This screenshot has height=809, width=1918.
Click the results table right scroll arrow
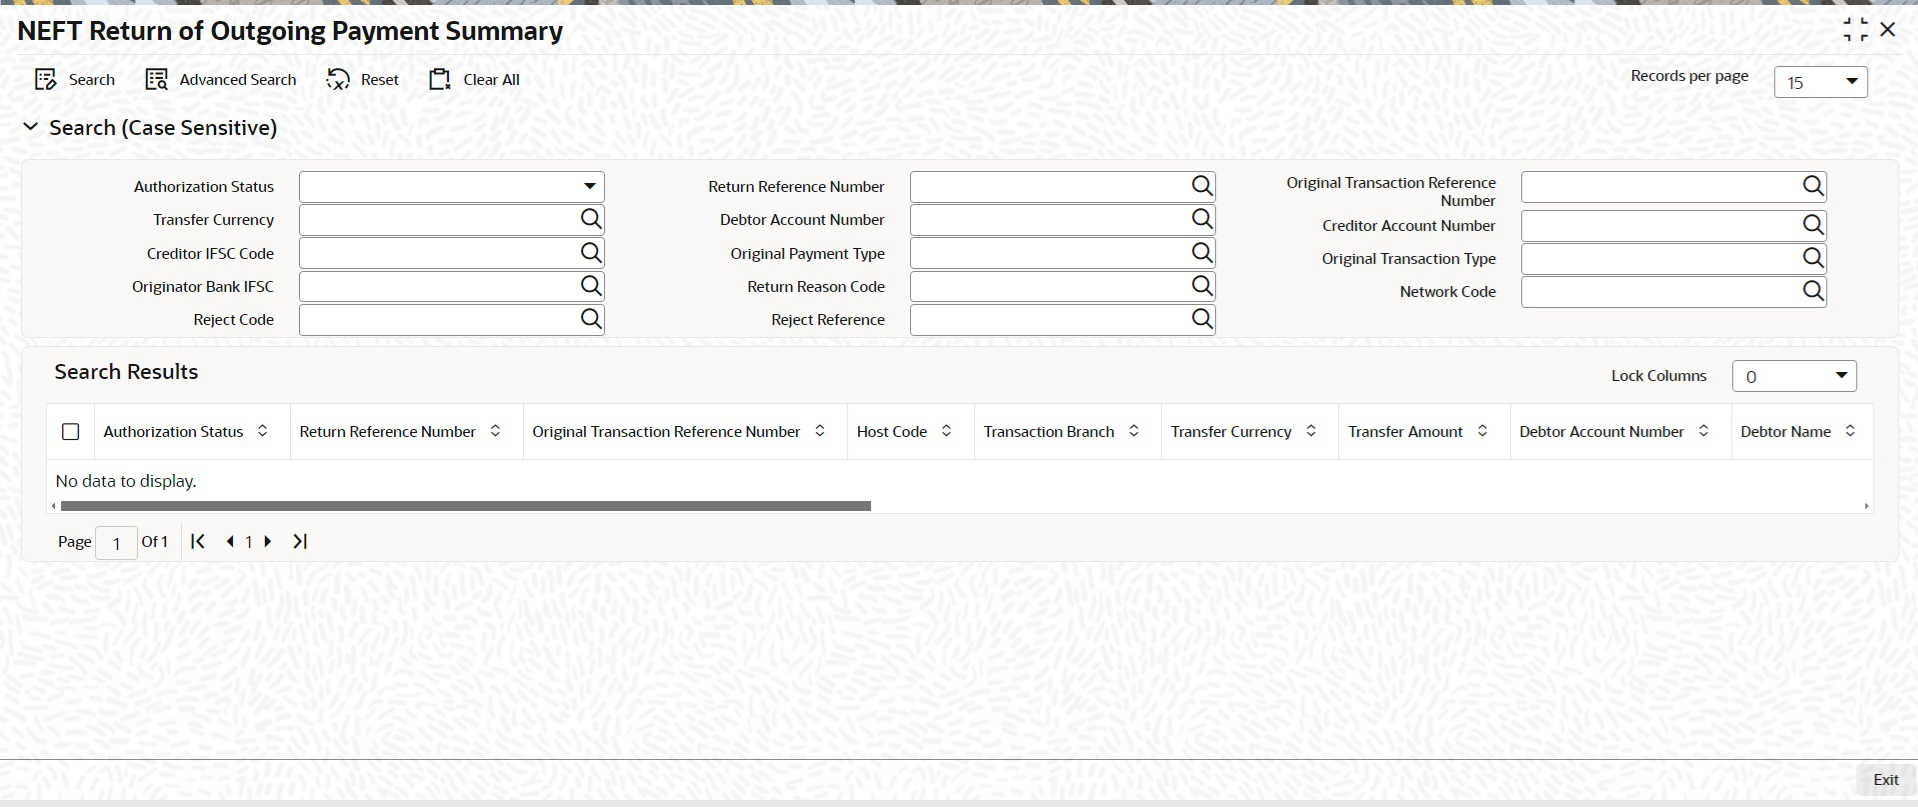tap(1866, 506)
